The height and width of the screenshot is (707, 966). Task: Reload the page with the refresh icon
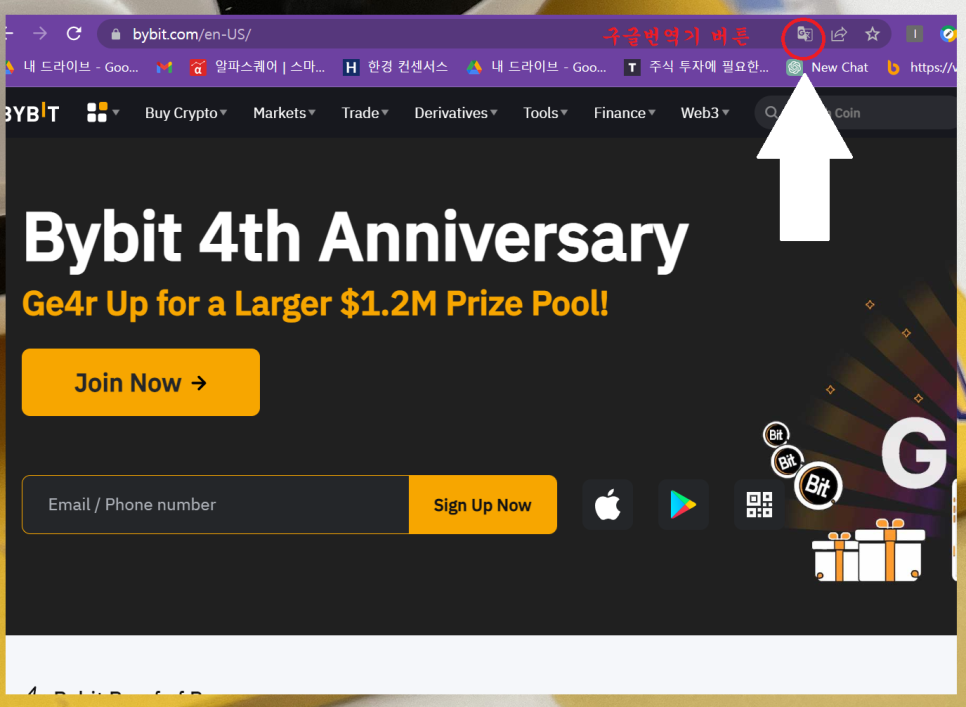pyautogui.click(x=74, y=33)
